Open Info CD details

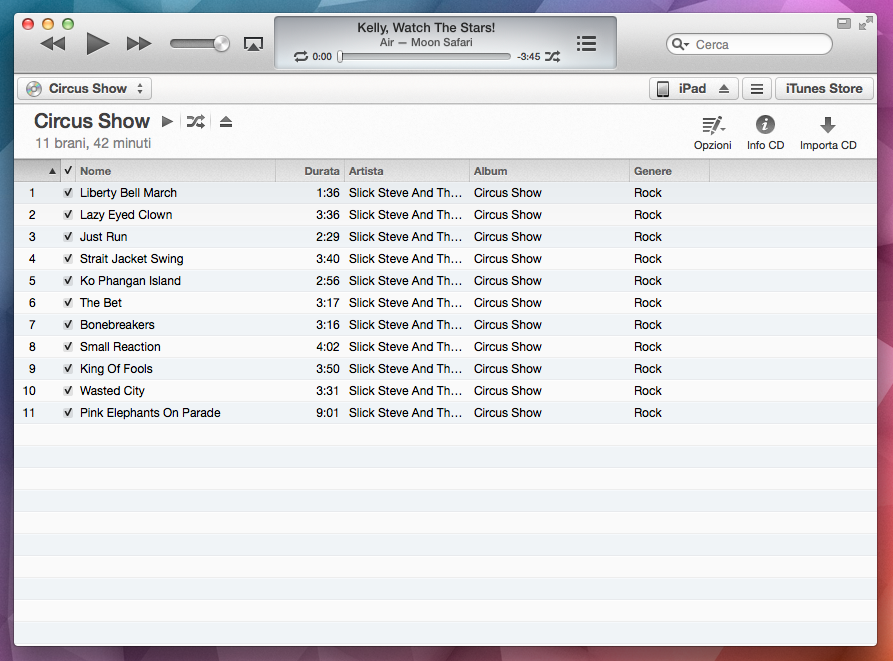765,133
